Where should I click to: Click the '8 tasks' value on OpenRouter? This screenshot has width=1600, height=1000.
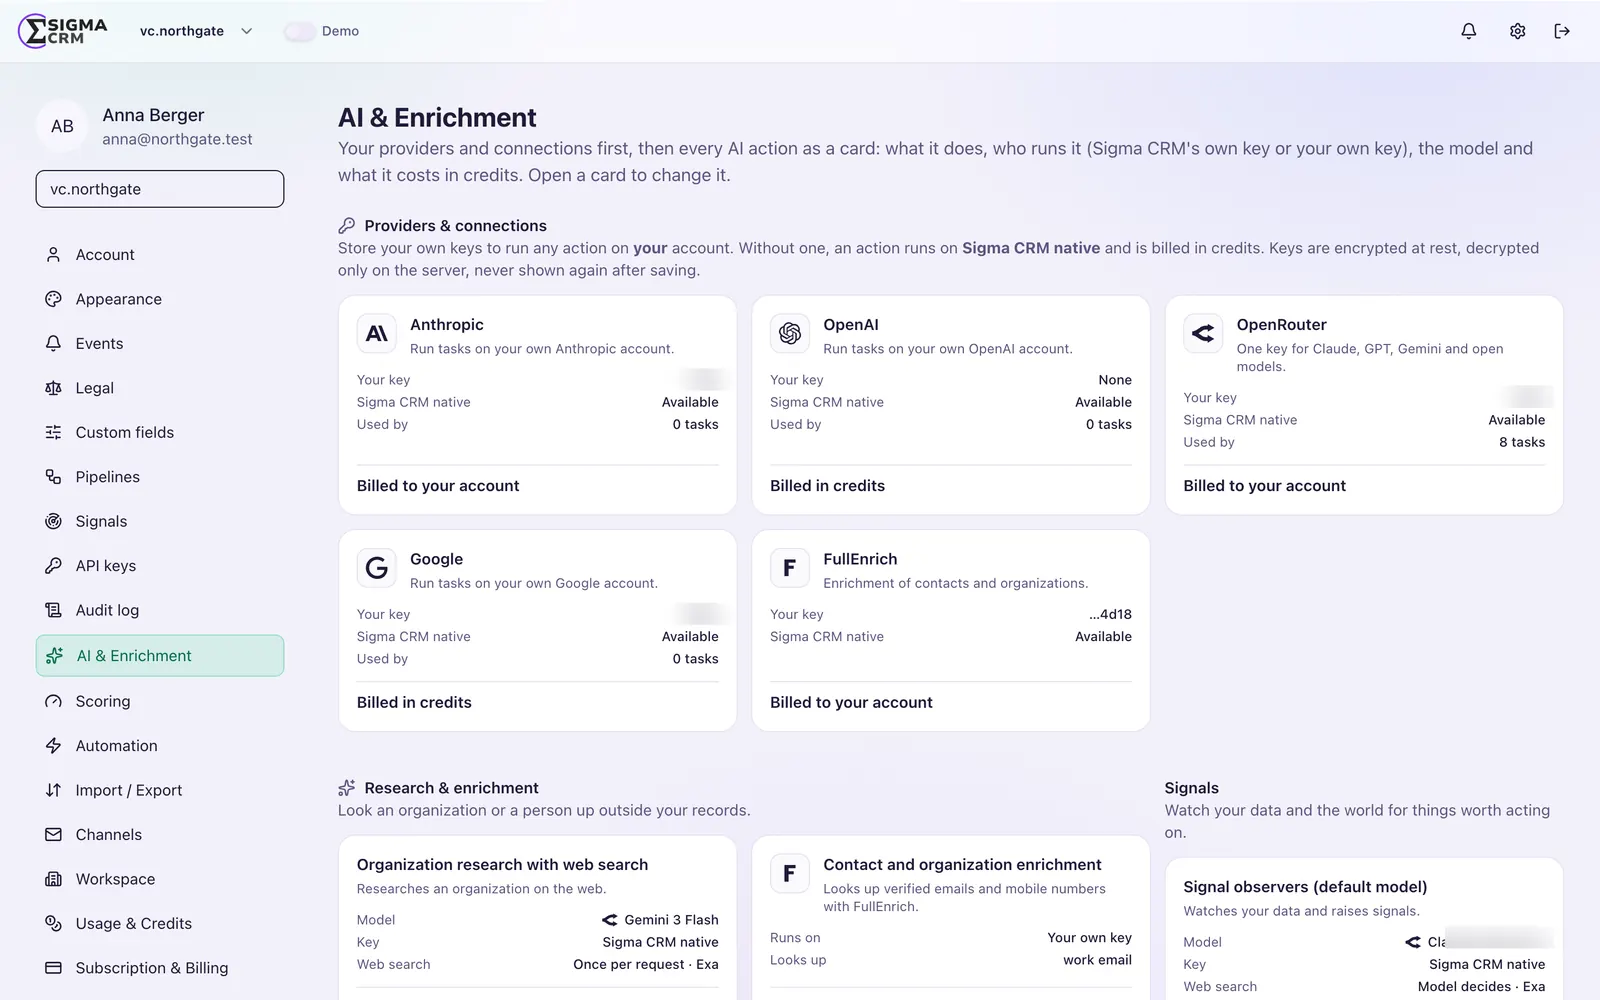1521,442
